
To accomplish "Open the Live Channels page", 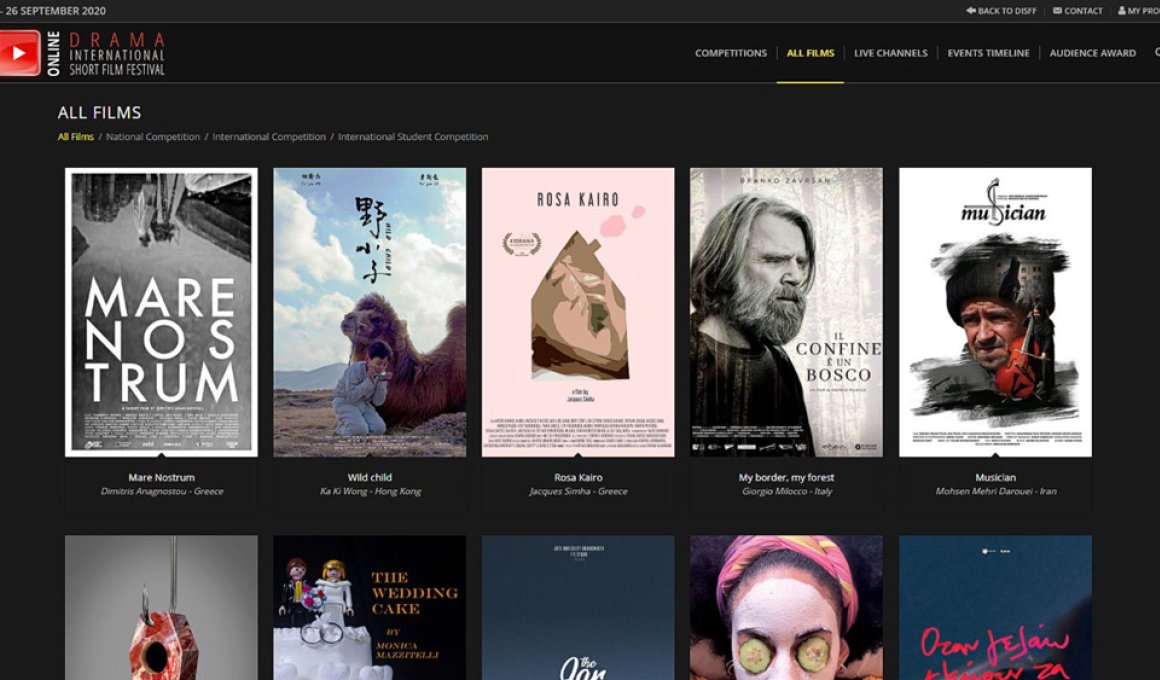I will [890, 53].
